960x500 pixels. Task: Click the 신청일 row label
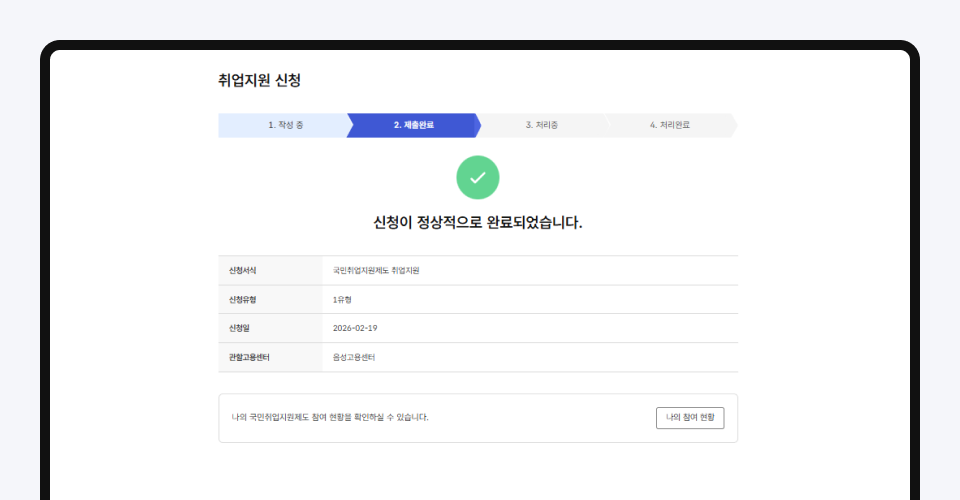pyautogui.click(x=239, y=328)
